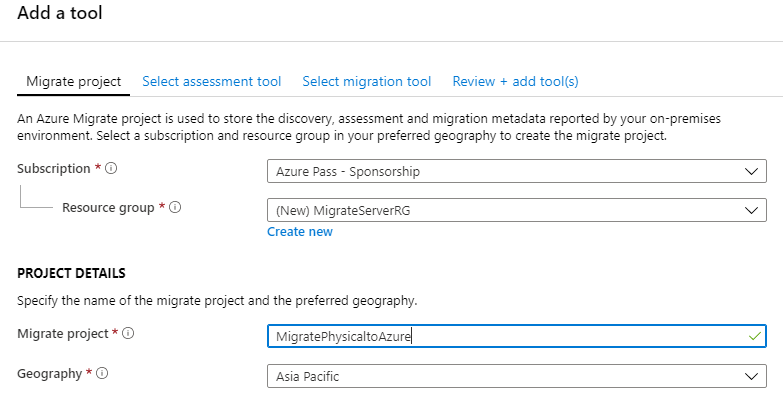The image size is (783, 407).
Task: Click the green validation checkmark in project field
Action: tap(755, 336)
